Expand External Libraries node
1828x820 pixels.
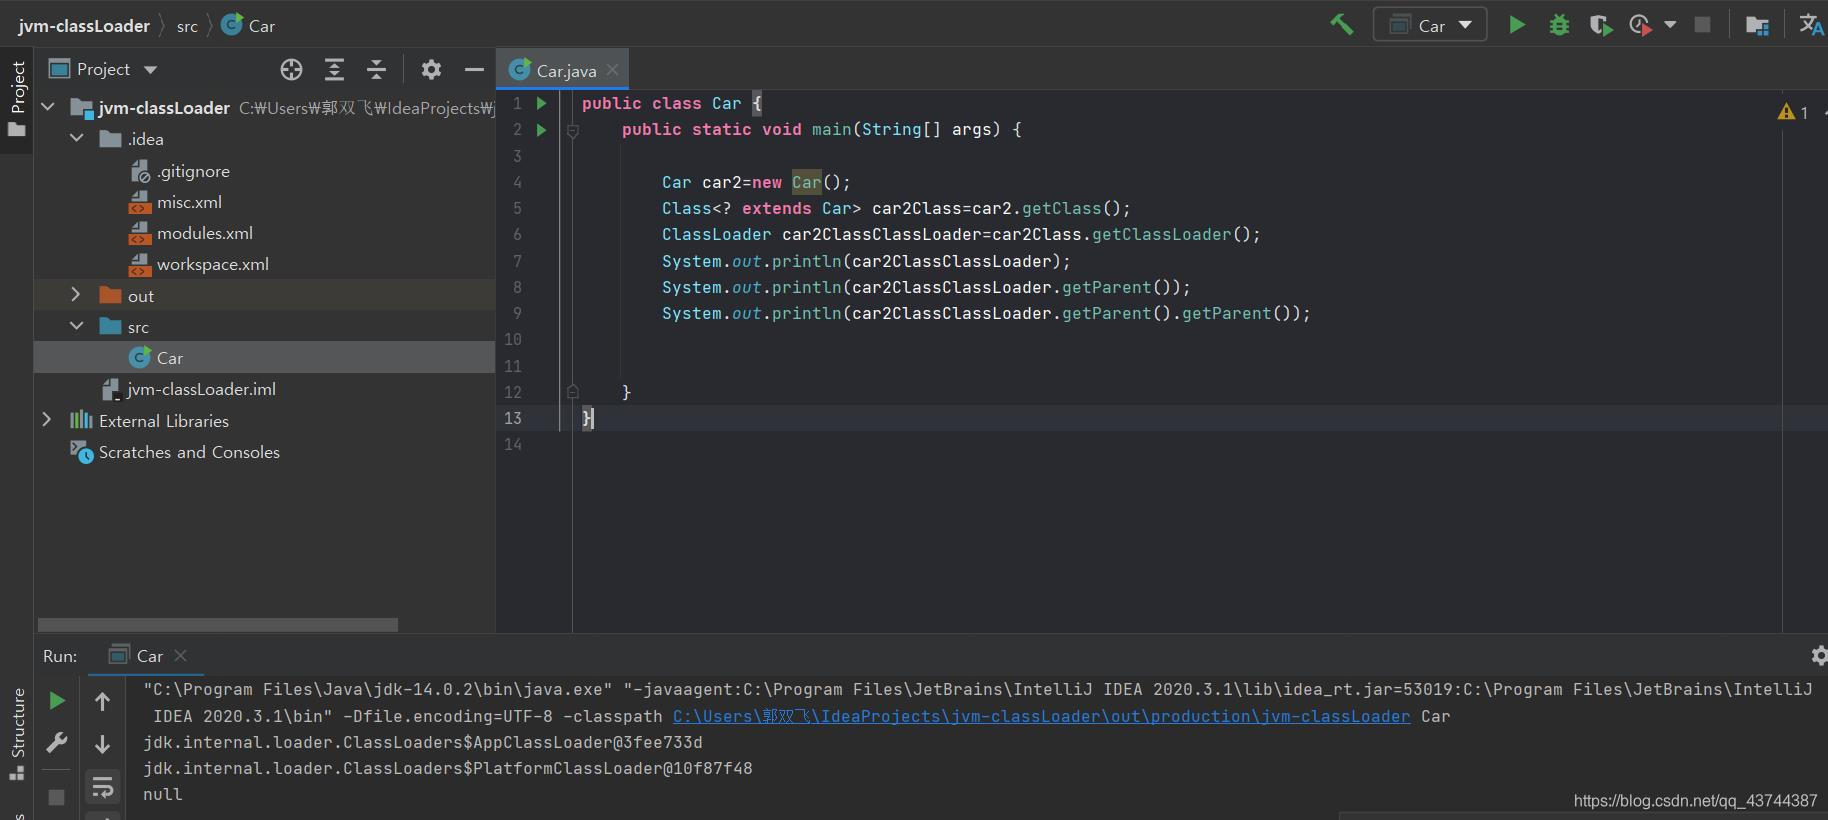point(47,420)
